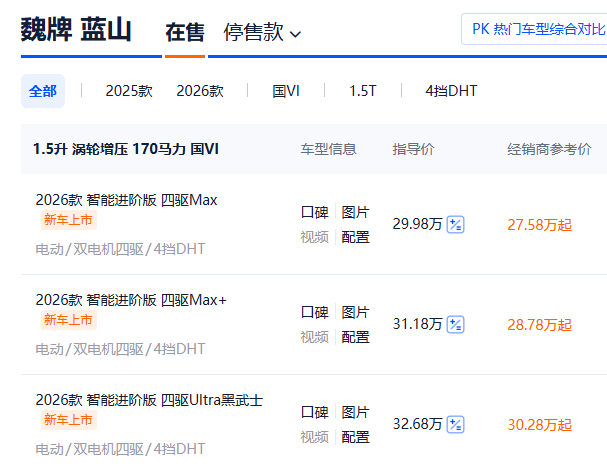Filter by 国VI emission standard
Image resolution: width=607 pixels, height=473 pixels.
click(286, 91)
